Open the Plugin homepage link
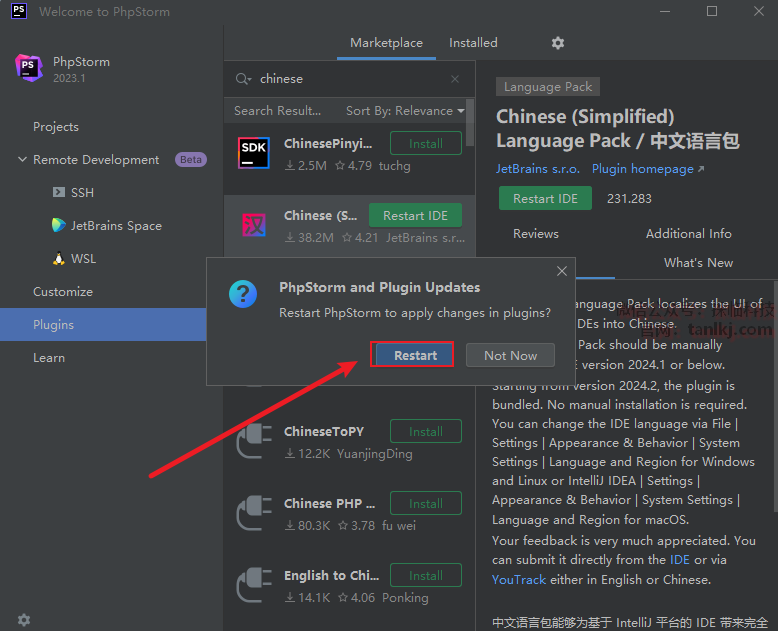The height and width of the screenshot is (631, 778). click(x=647, y=169)
